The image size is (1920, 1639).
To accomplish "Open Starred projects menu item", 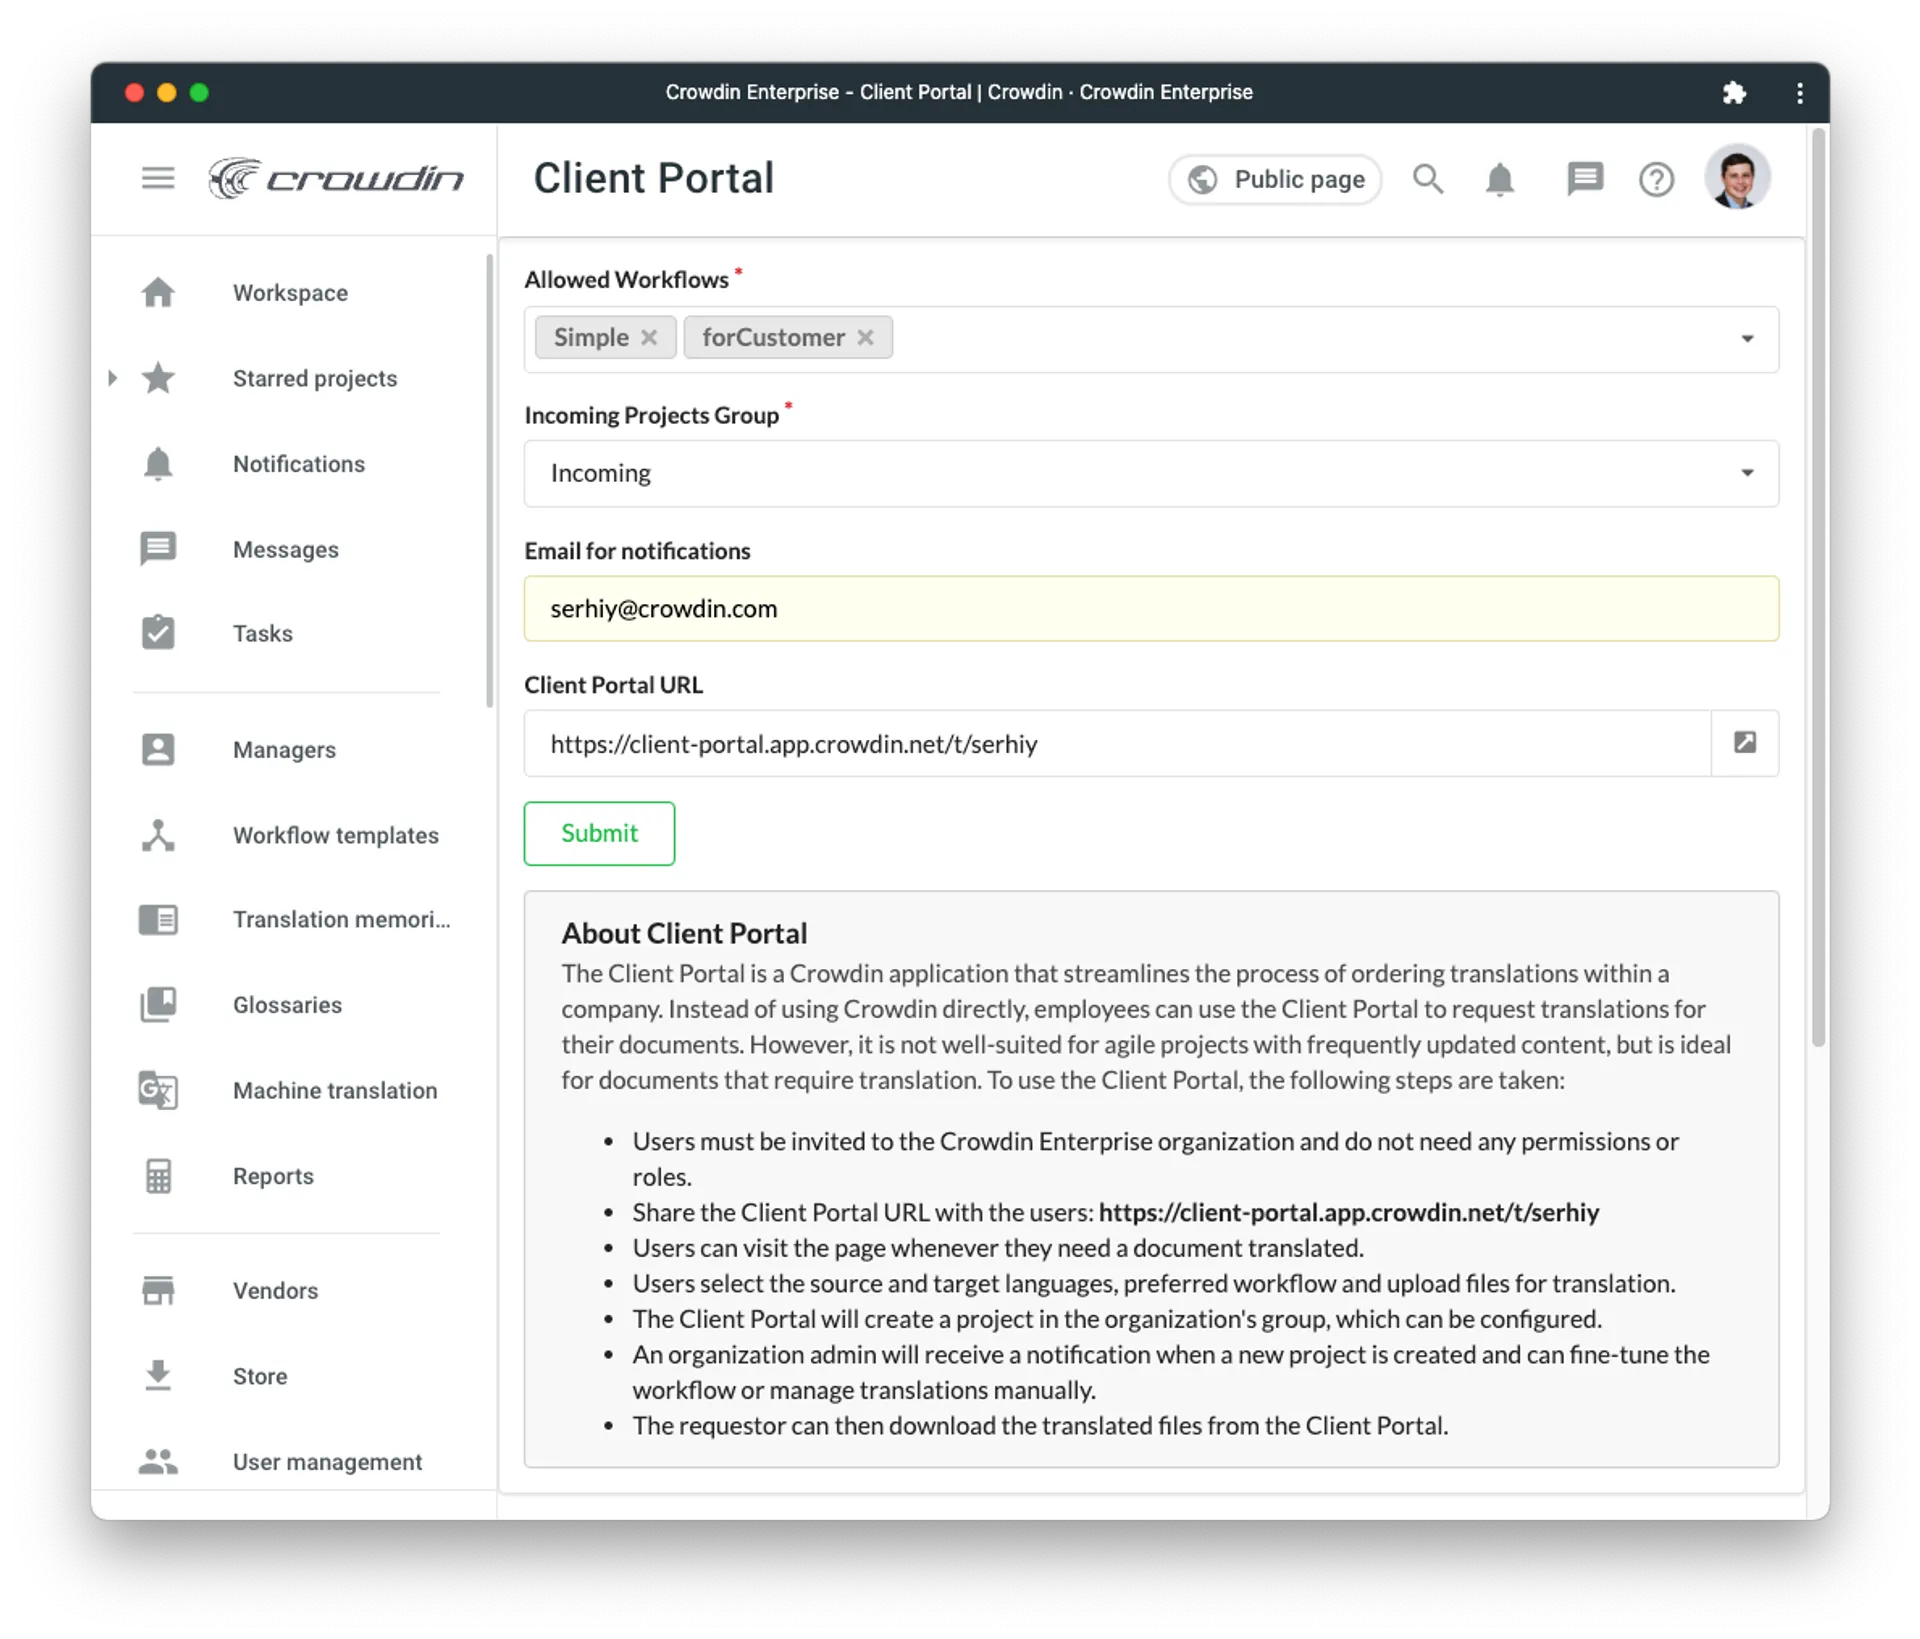I will tap(315, 379).
